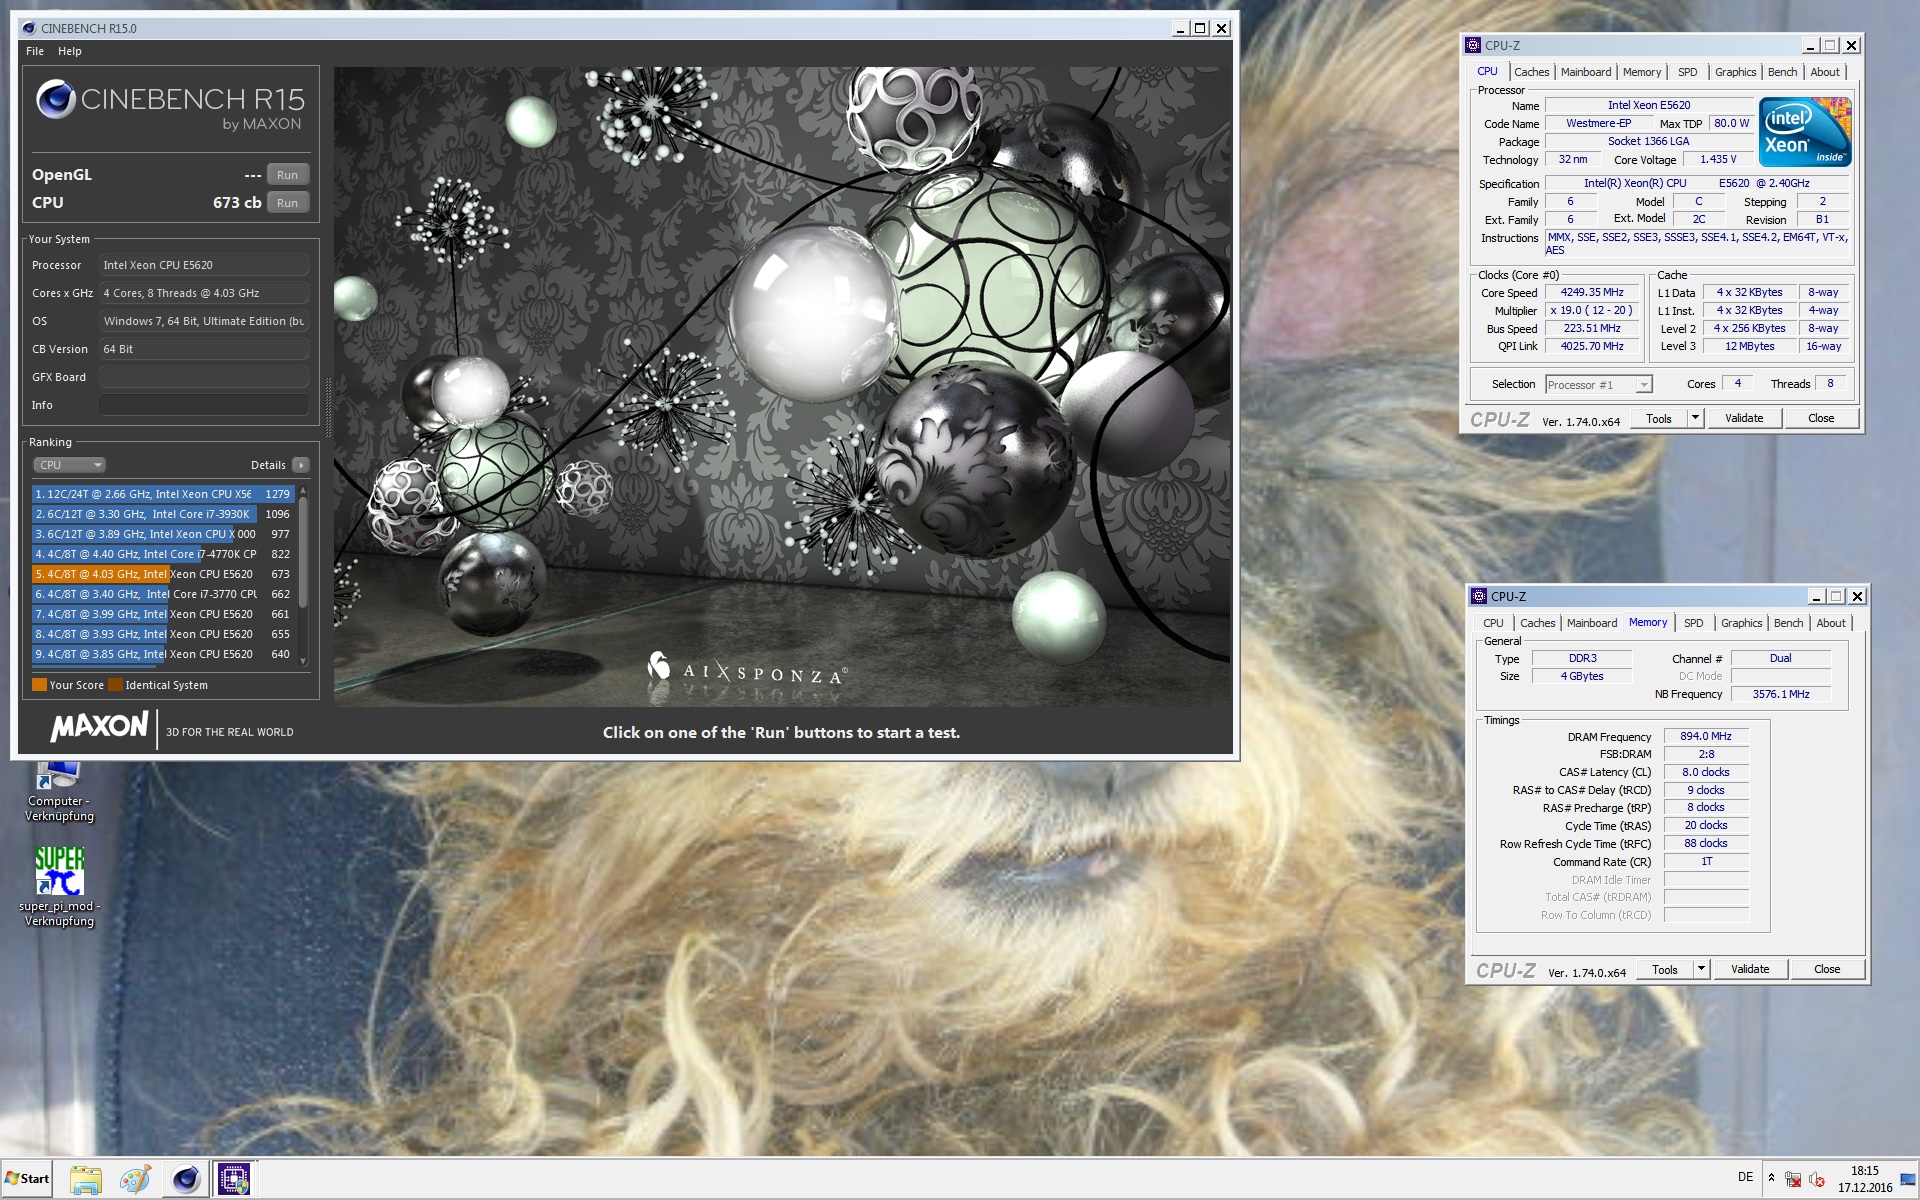Click the DE language indicator

[1745, 1177]
